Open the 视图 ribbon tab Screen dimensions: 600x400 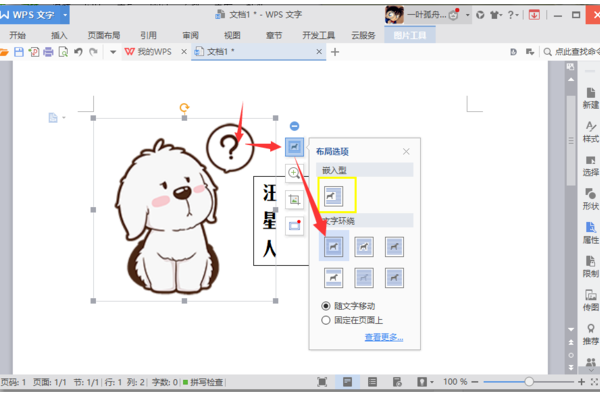pos(232,36)
